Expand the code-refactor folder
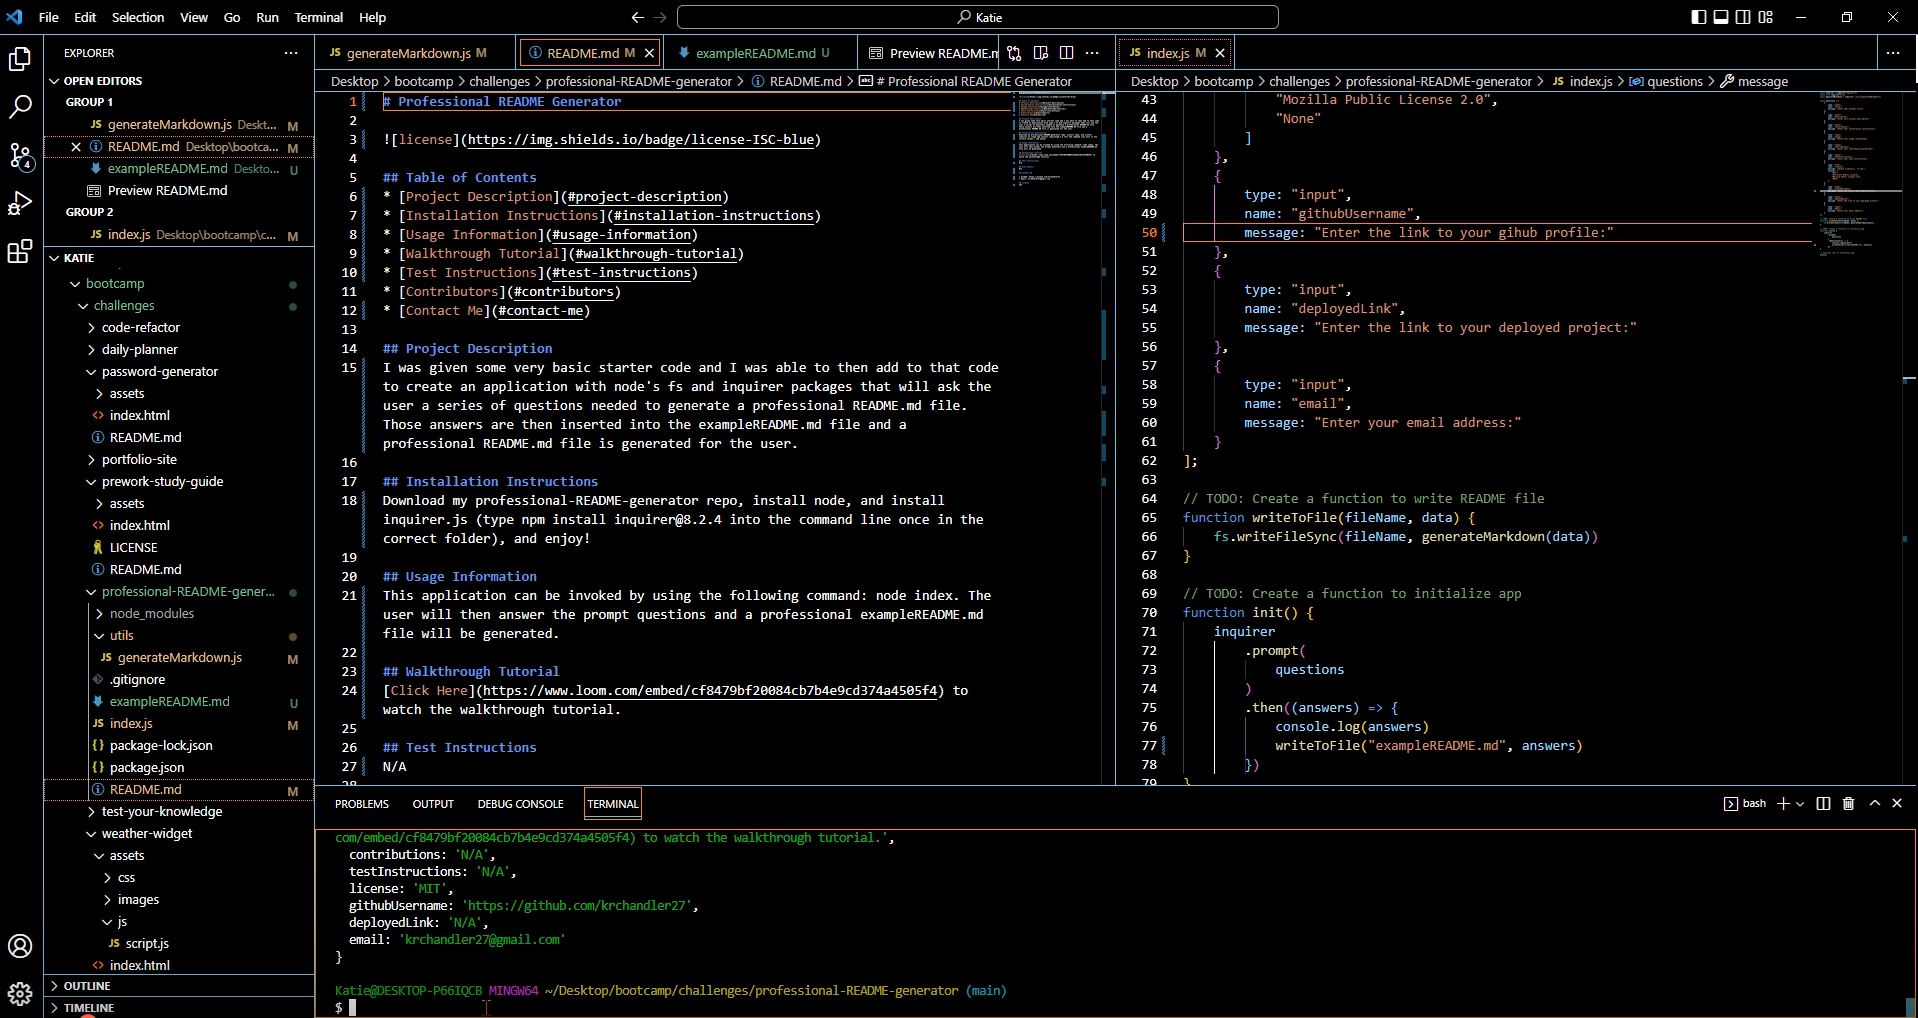 [x=140, y=327]
